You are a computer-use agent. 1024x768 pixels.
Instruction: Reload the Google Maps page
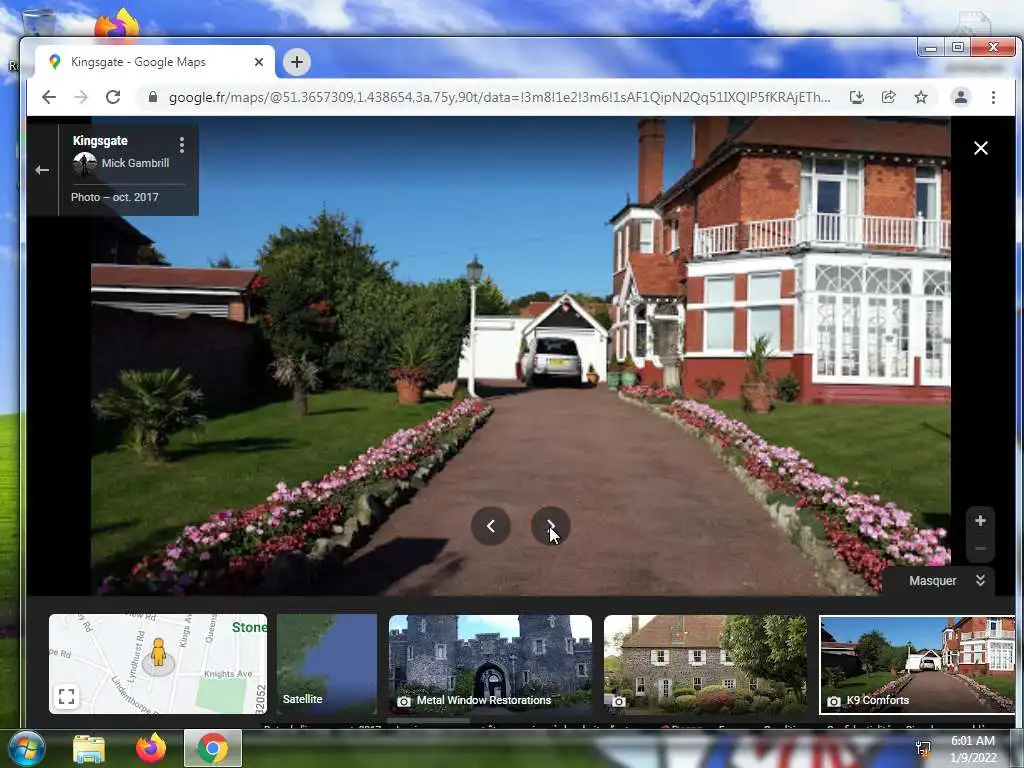113,97
